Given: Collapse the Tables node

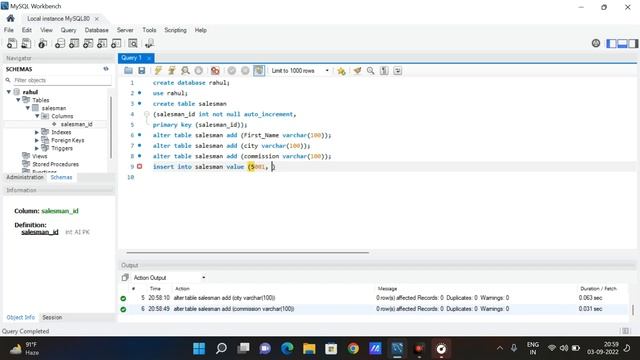Looking at the screenshot, I should [18, 100].
